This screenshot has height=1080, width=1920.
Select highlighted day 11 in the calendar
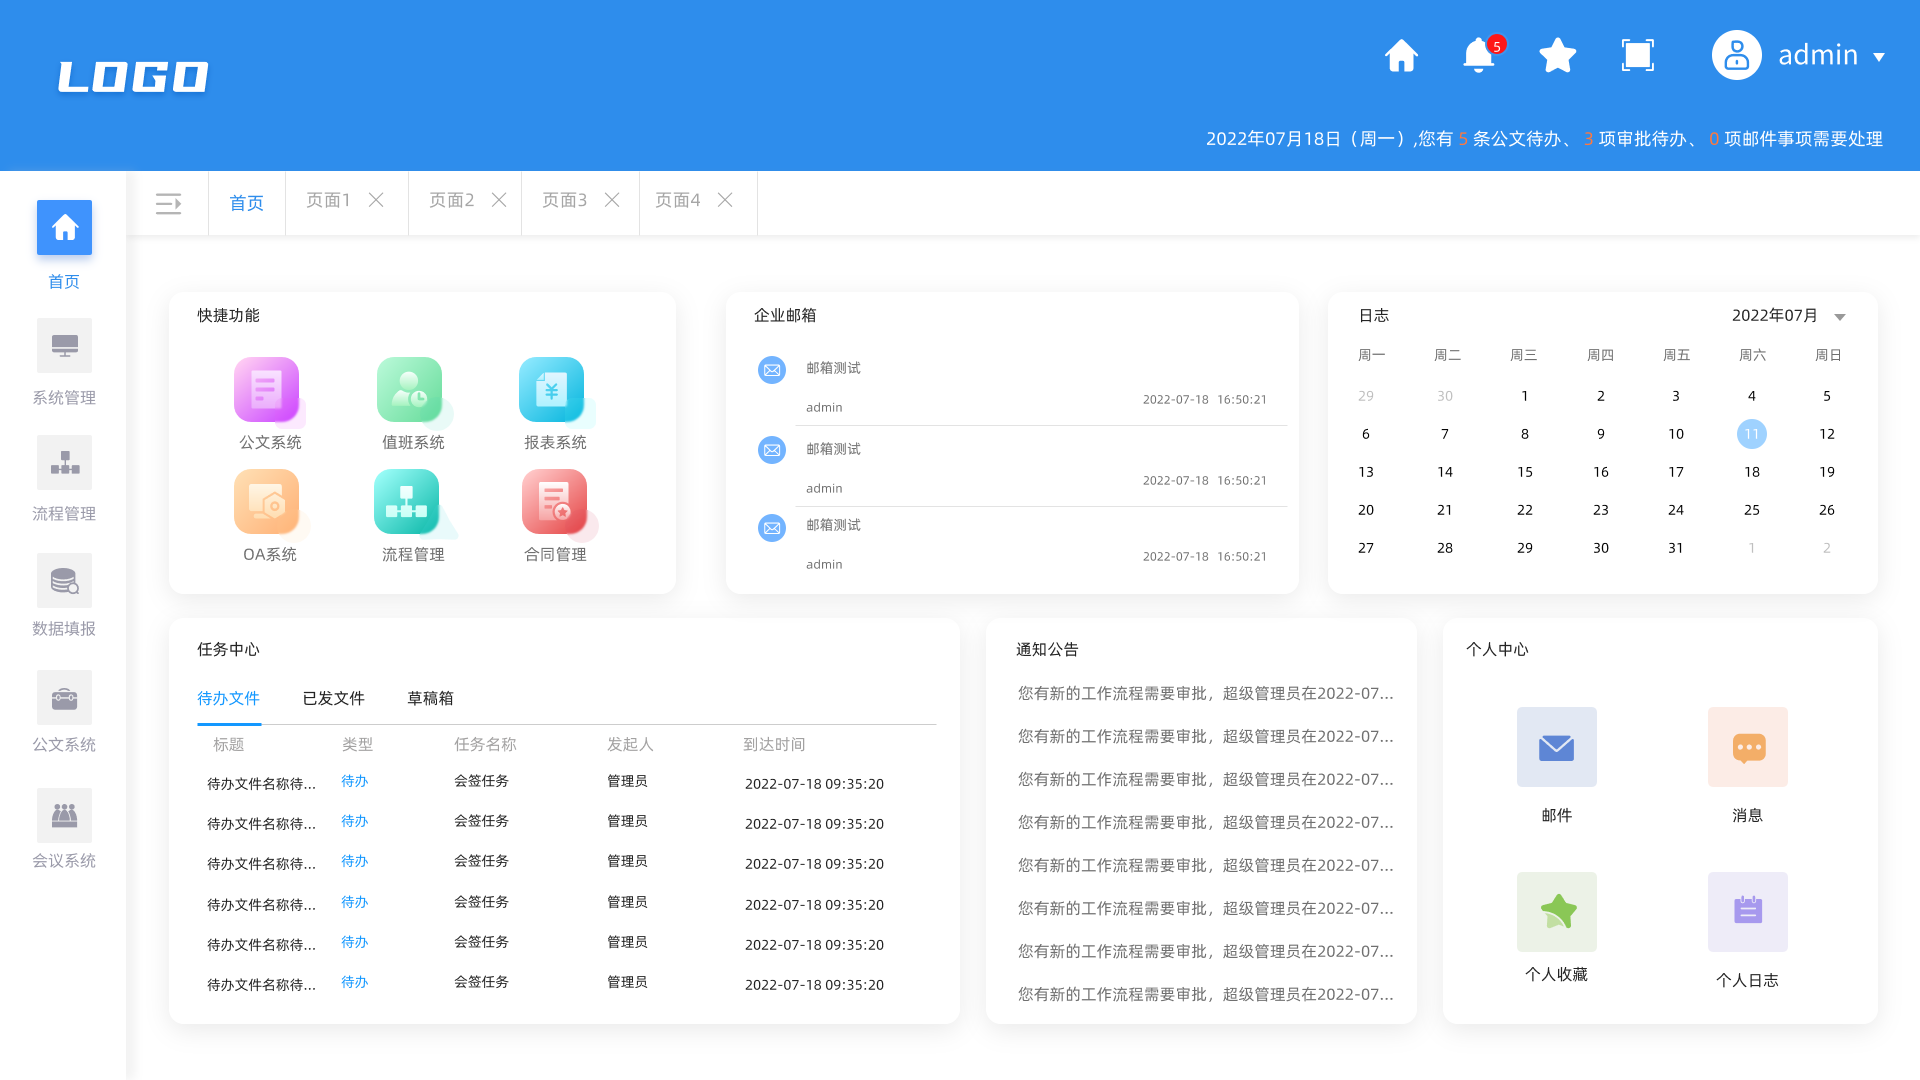click(x=1751, y=434)
